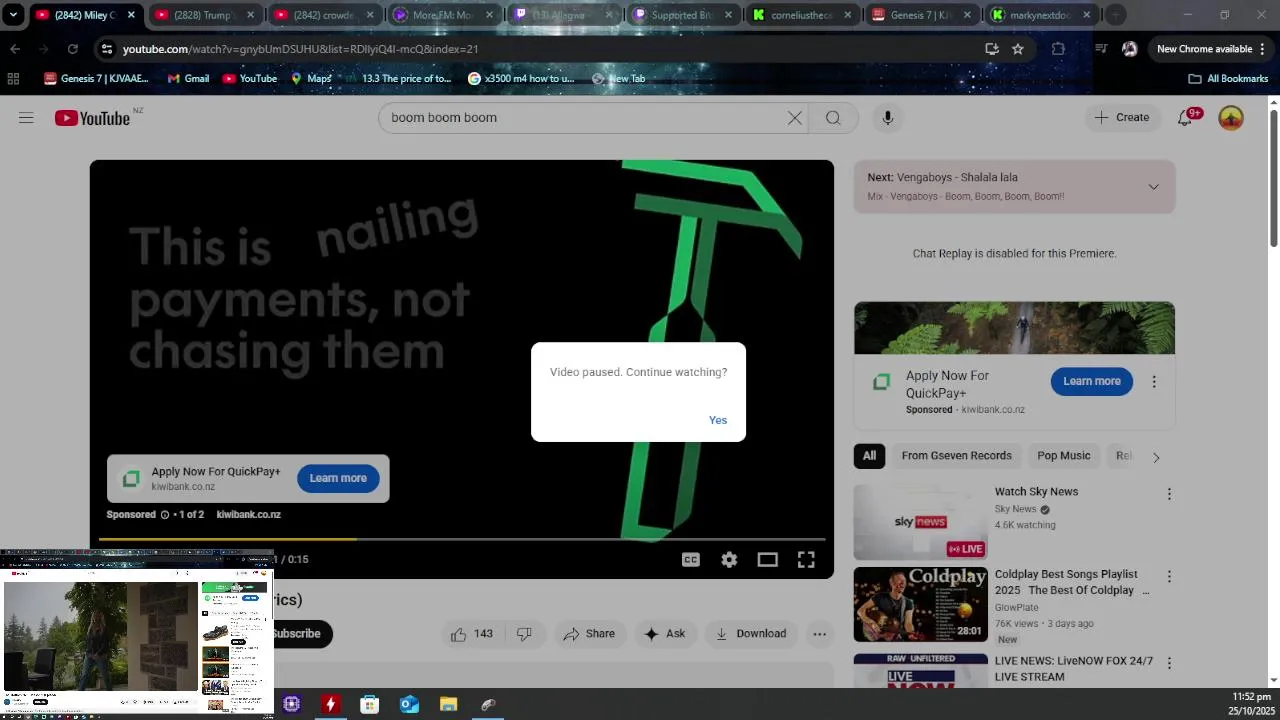Share the video
This screenshot has width=1280, height=720.
[589, 634]
